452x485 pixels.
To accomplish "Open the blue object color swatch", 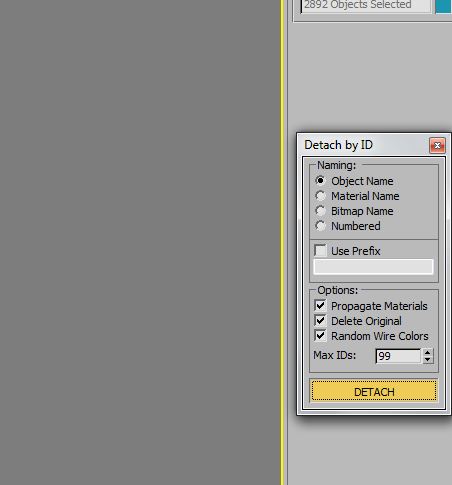I will point(443,6).
